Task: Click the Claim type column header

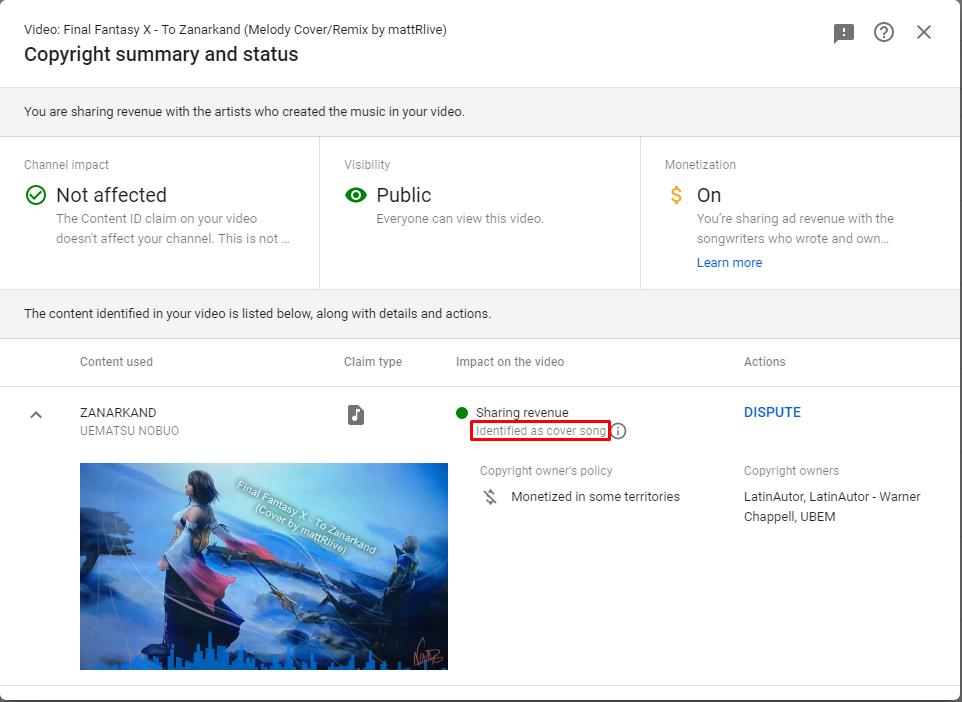Action: [x=373, y=362]
